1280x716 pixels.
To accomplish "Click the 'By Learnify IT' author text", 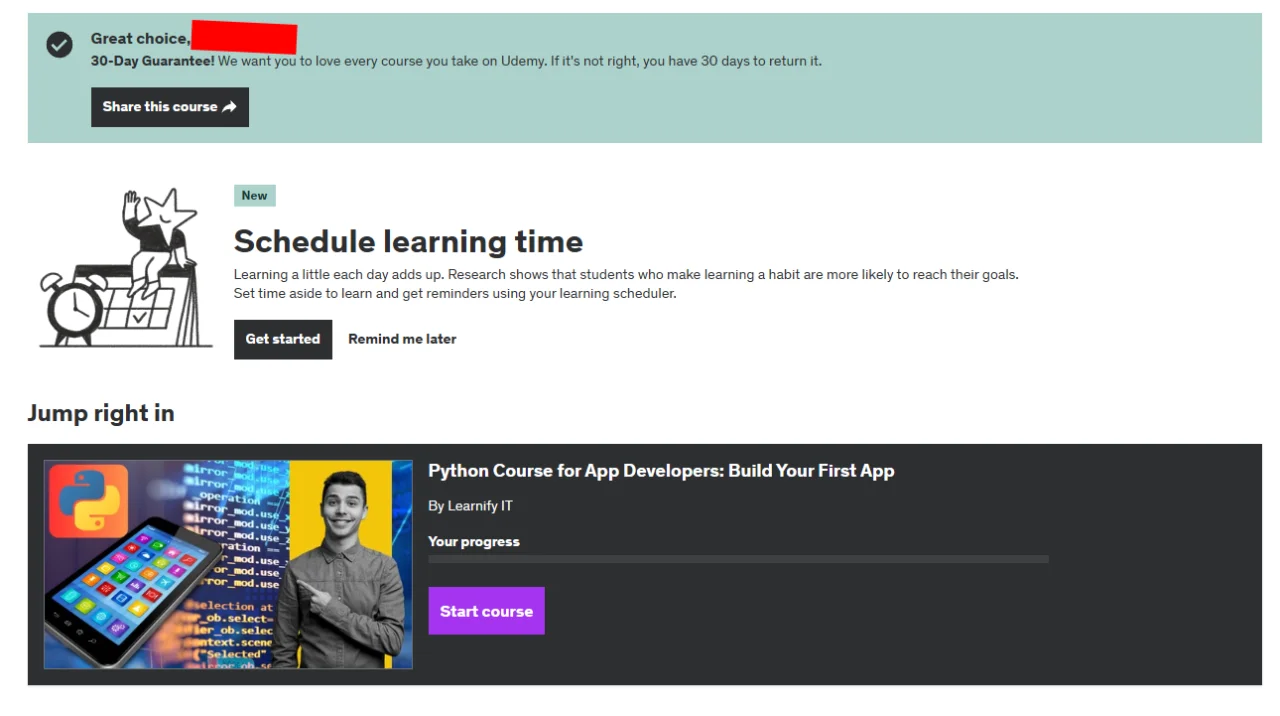I will [470, 506].
